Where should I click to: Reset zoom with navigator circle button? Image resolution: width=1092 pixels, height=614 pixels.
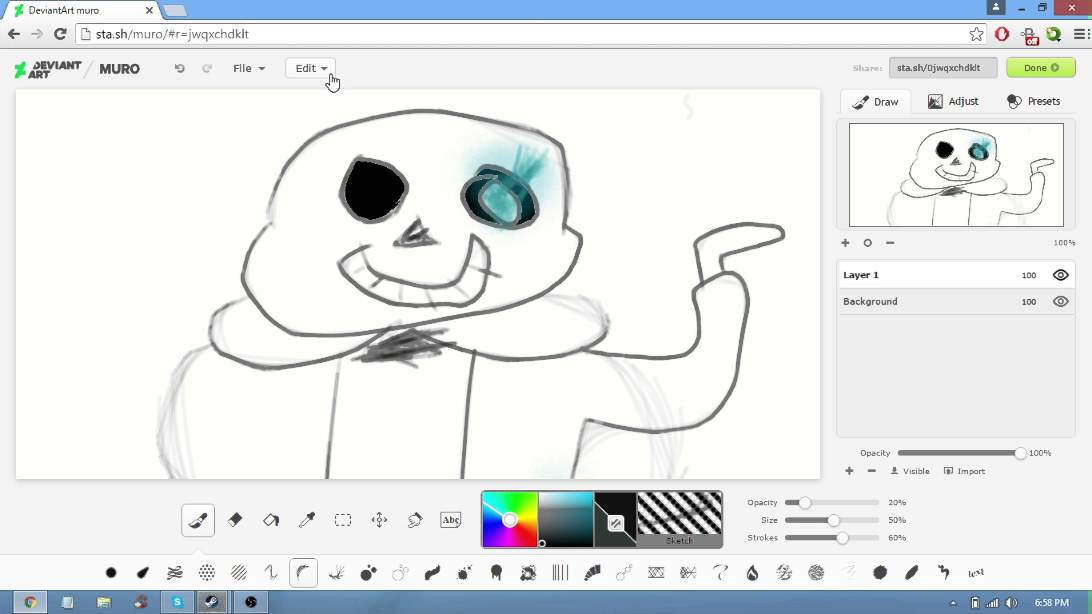tap(867, 243)
